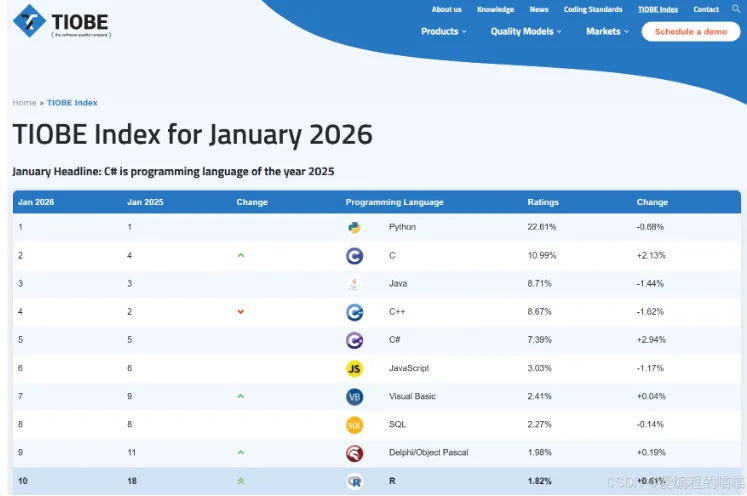Open the Knowledge menu item
This screenshot has width=747, height=496.
pos(495,10)
